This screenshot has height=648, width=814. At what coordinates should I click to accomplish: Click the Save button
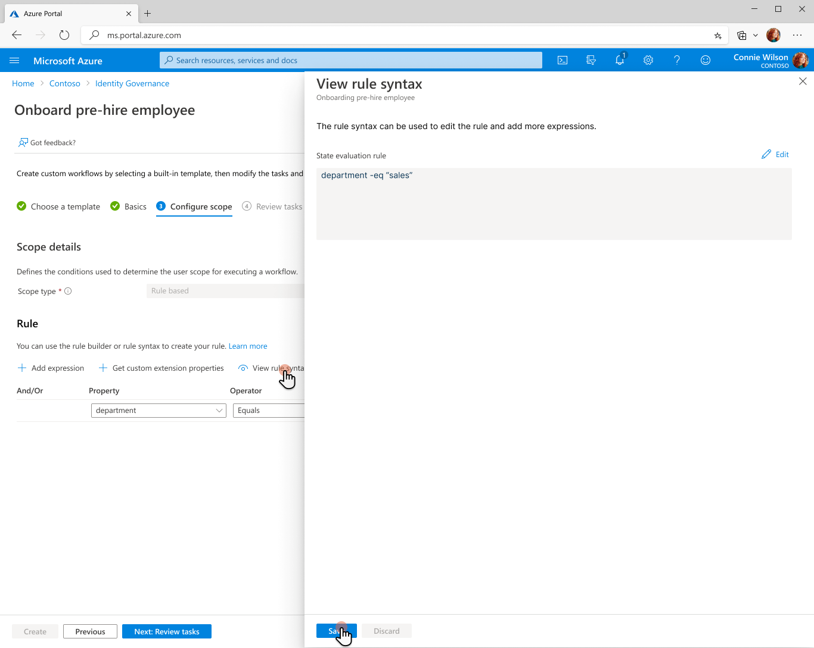point(336,631)
